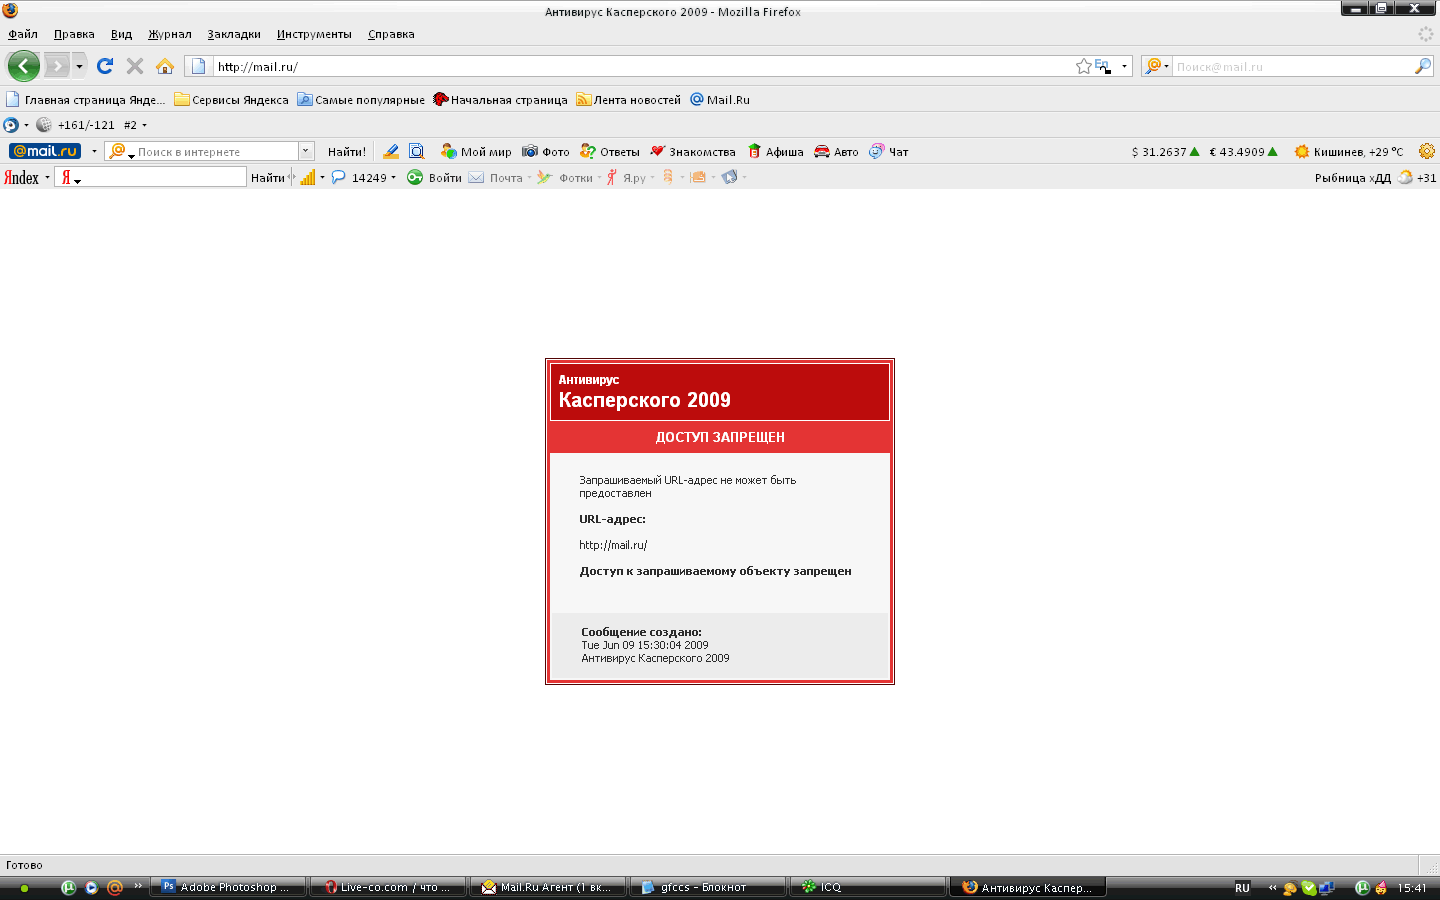Switch to Adobe Photoshop in the taskbar
This screenshot has width=1440, height=900.
pyautogui.click(x=227, y=887)
